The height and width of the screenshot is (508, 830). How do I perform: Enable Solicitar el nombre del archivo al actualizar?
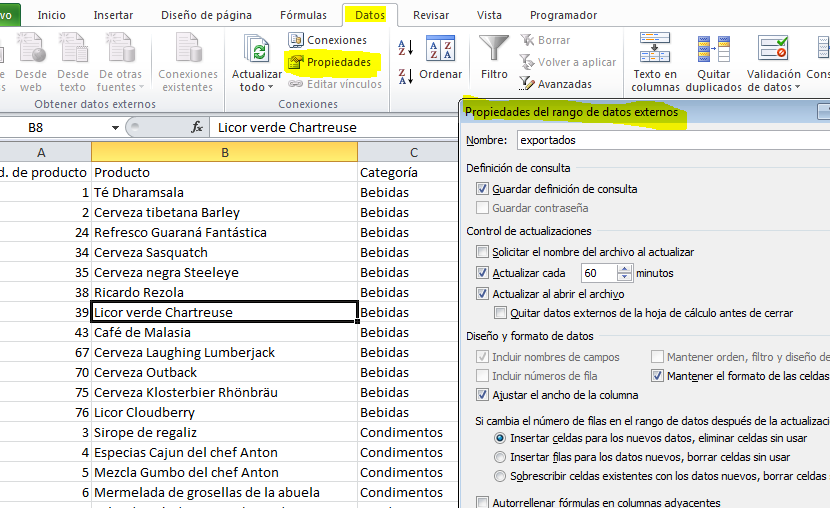[482, 252]
